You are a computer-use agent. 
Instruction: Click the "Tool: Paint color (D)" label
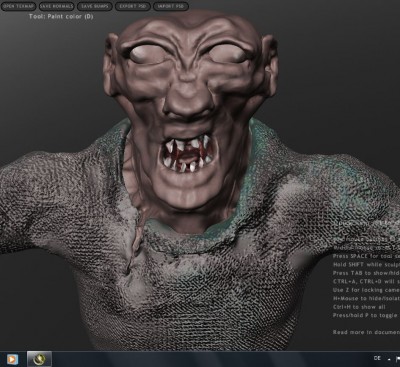tap(61, 16)
